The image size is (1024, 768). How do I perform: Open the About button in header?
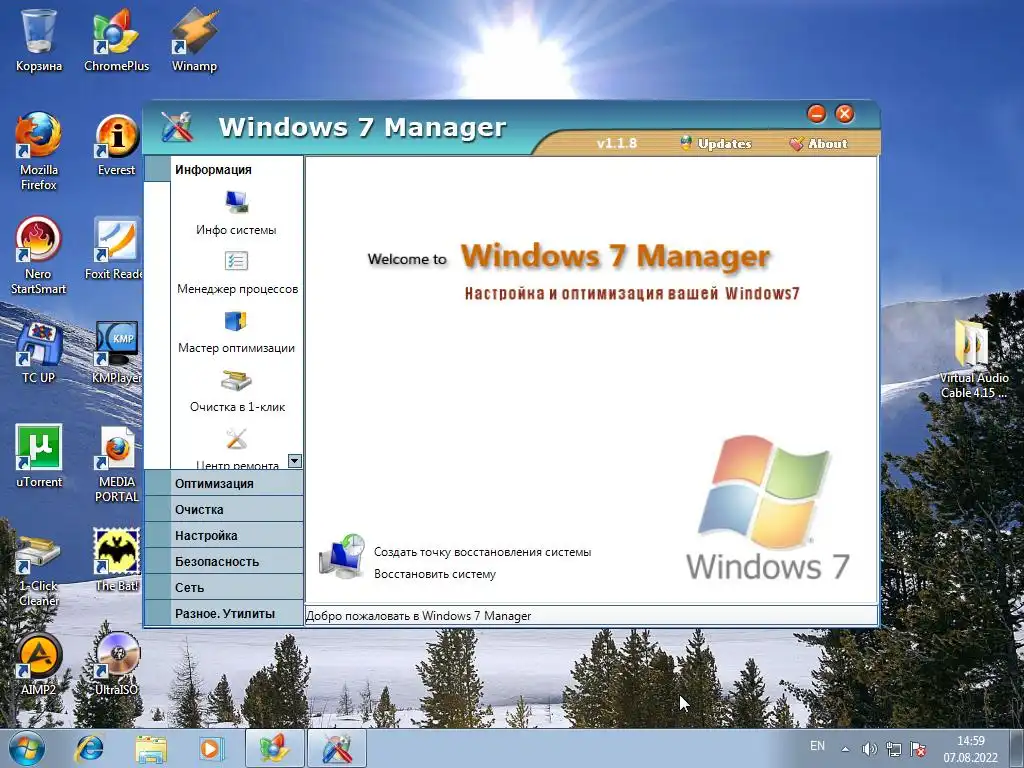click(819, 144)
